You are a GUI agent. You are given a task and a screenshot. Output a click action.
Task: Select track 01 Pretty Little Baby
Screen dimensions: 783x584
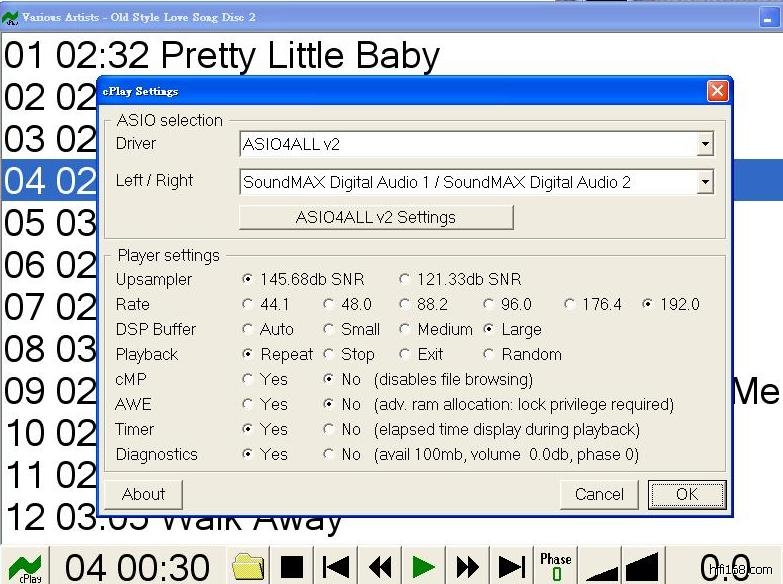[x=222, y=56]
